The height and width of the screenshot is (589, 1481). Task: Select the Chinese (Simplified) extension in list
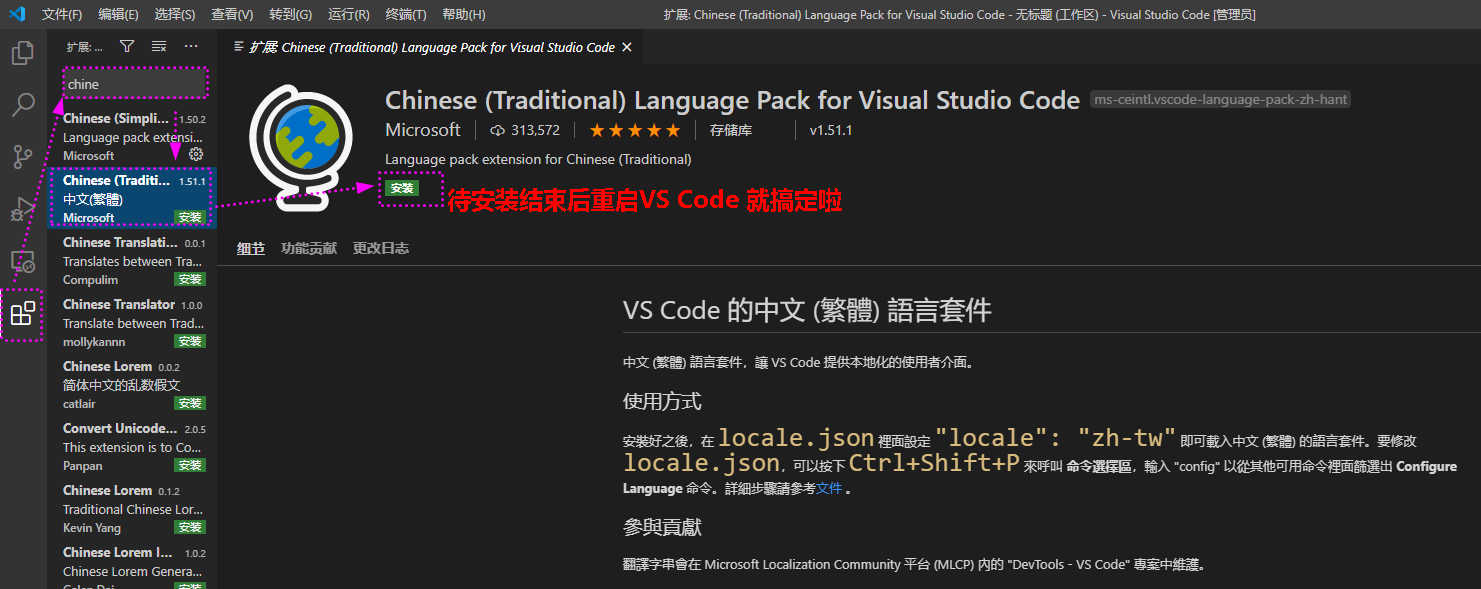point(132,136)
